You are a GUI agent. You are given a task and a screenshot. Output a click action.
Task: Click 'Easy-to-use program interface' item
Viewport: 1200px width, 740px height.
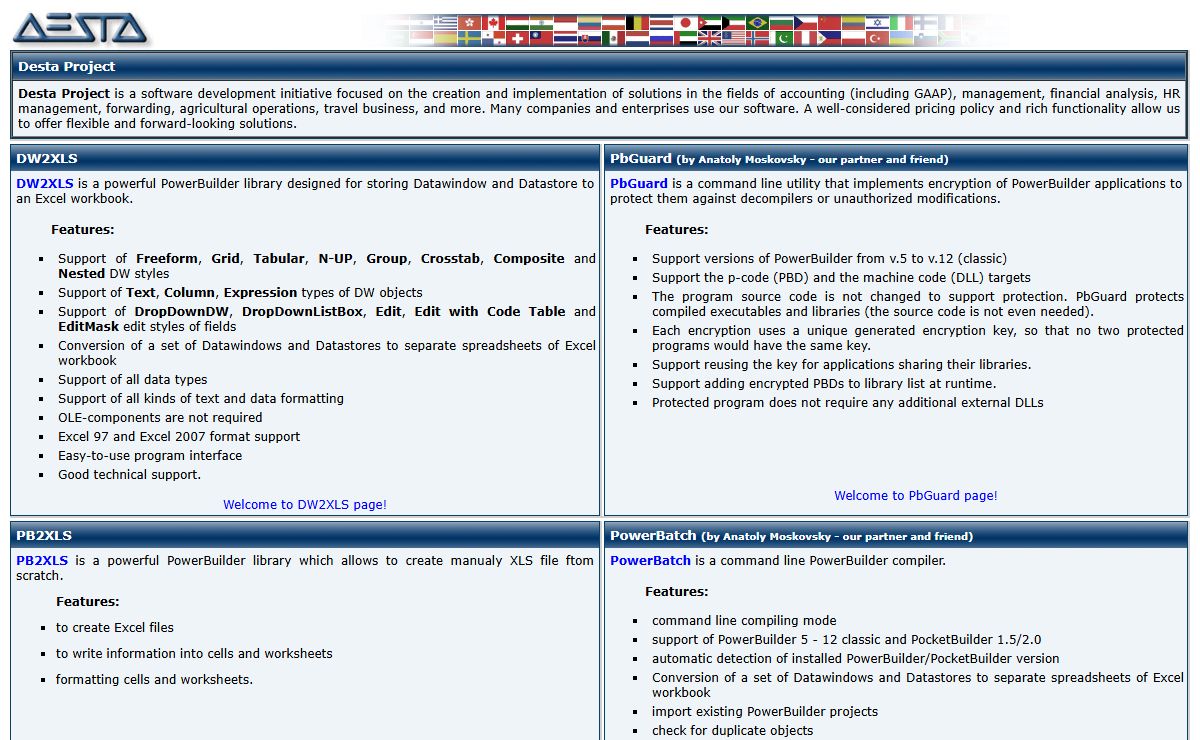point(150,455)
